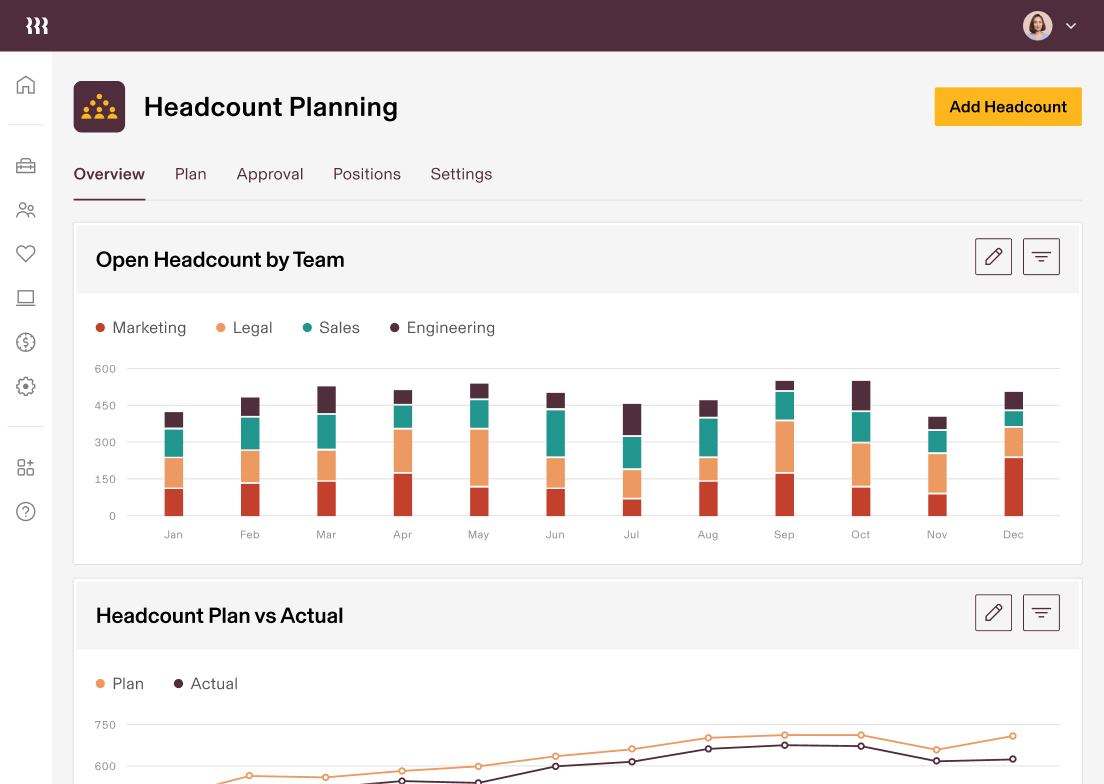Click the Add Headcount button

[1008, 106]
